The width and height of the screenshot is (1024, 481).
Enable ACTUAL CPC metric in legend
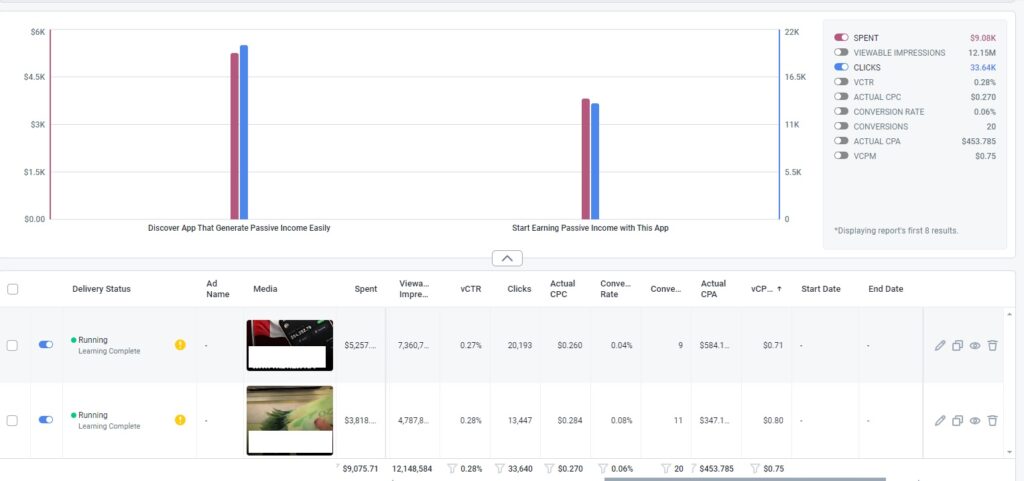coord(841,97)
